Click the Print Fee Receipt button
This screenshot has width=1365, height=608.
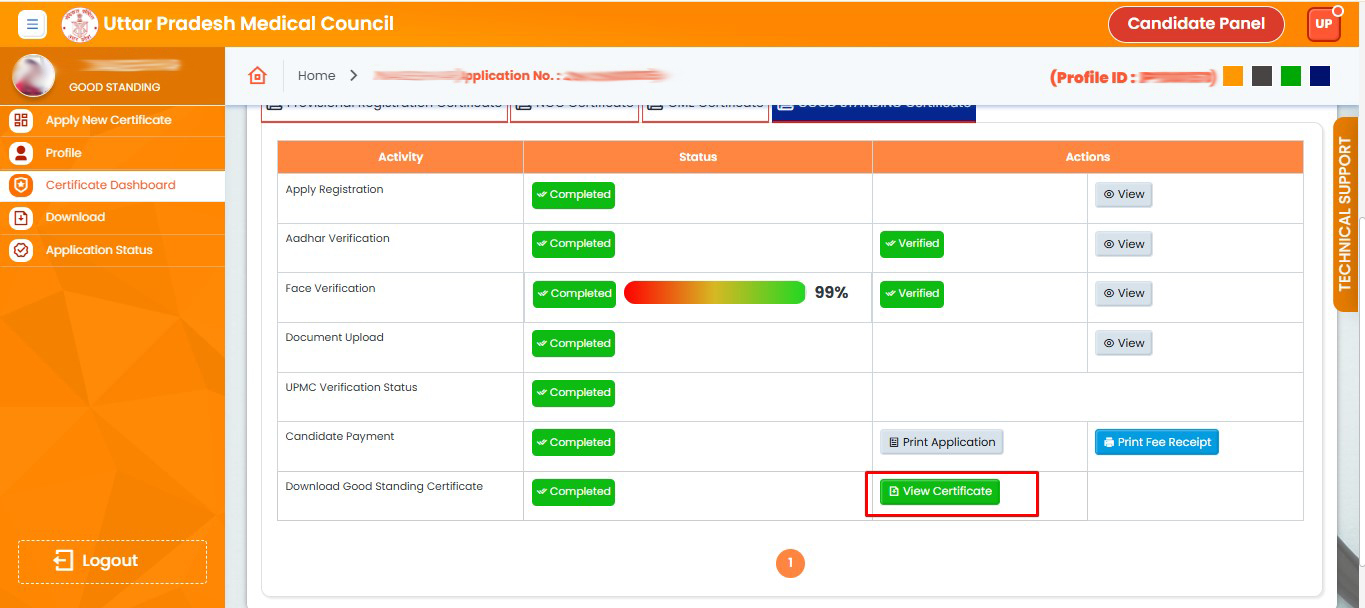1156,442
